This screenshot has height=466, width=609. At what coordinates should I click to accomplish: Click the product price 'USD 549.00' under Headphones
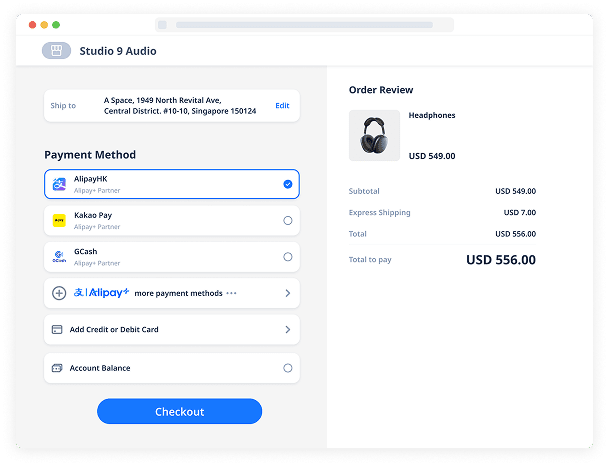[432, 156]
